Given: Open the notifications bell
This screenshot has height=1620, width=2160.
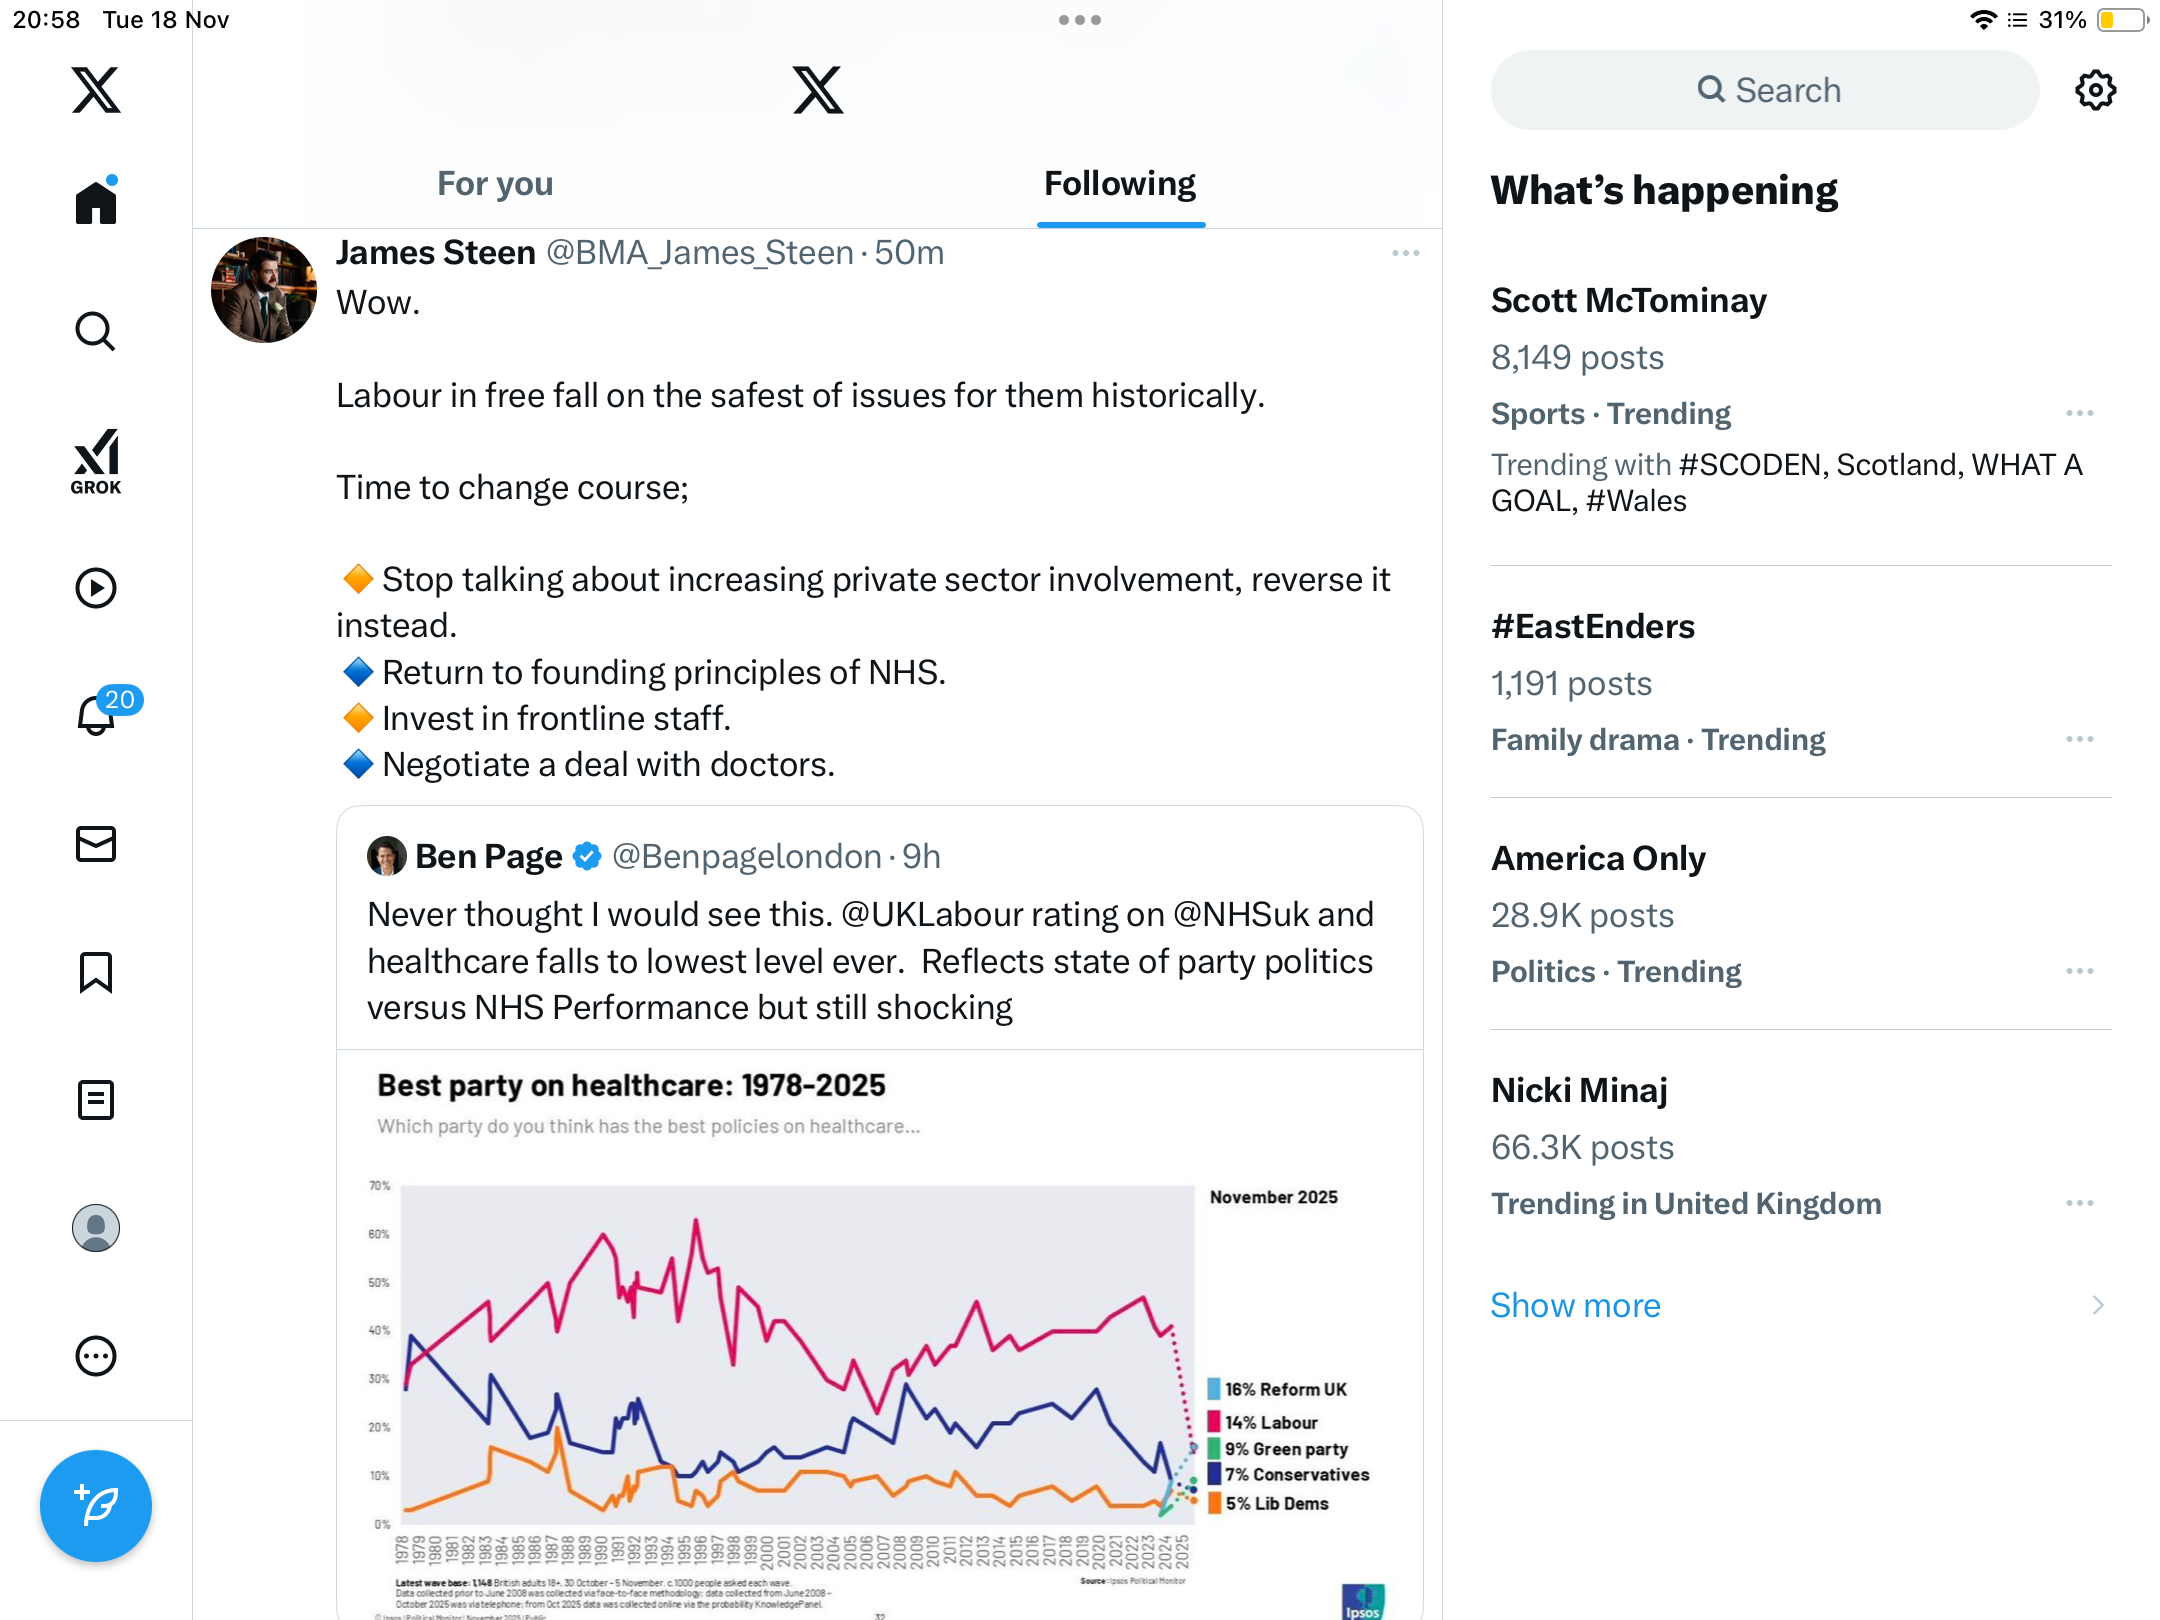Looking at the screenshot, I should click(x=97, y=714).
